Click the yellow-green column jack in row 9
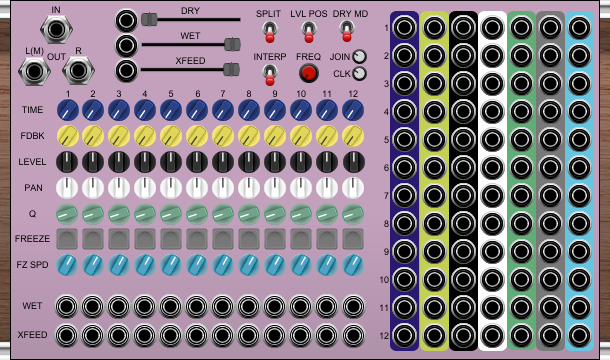Viewport: 610px width, 360px height. coord(434,251)
